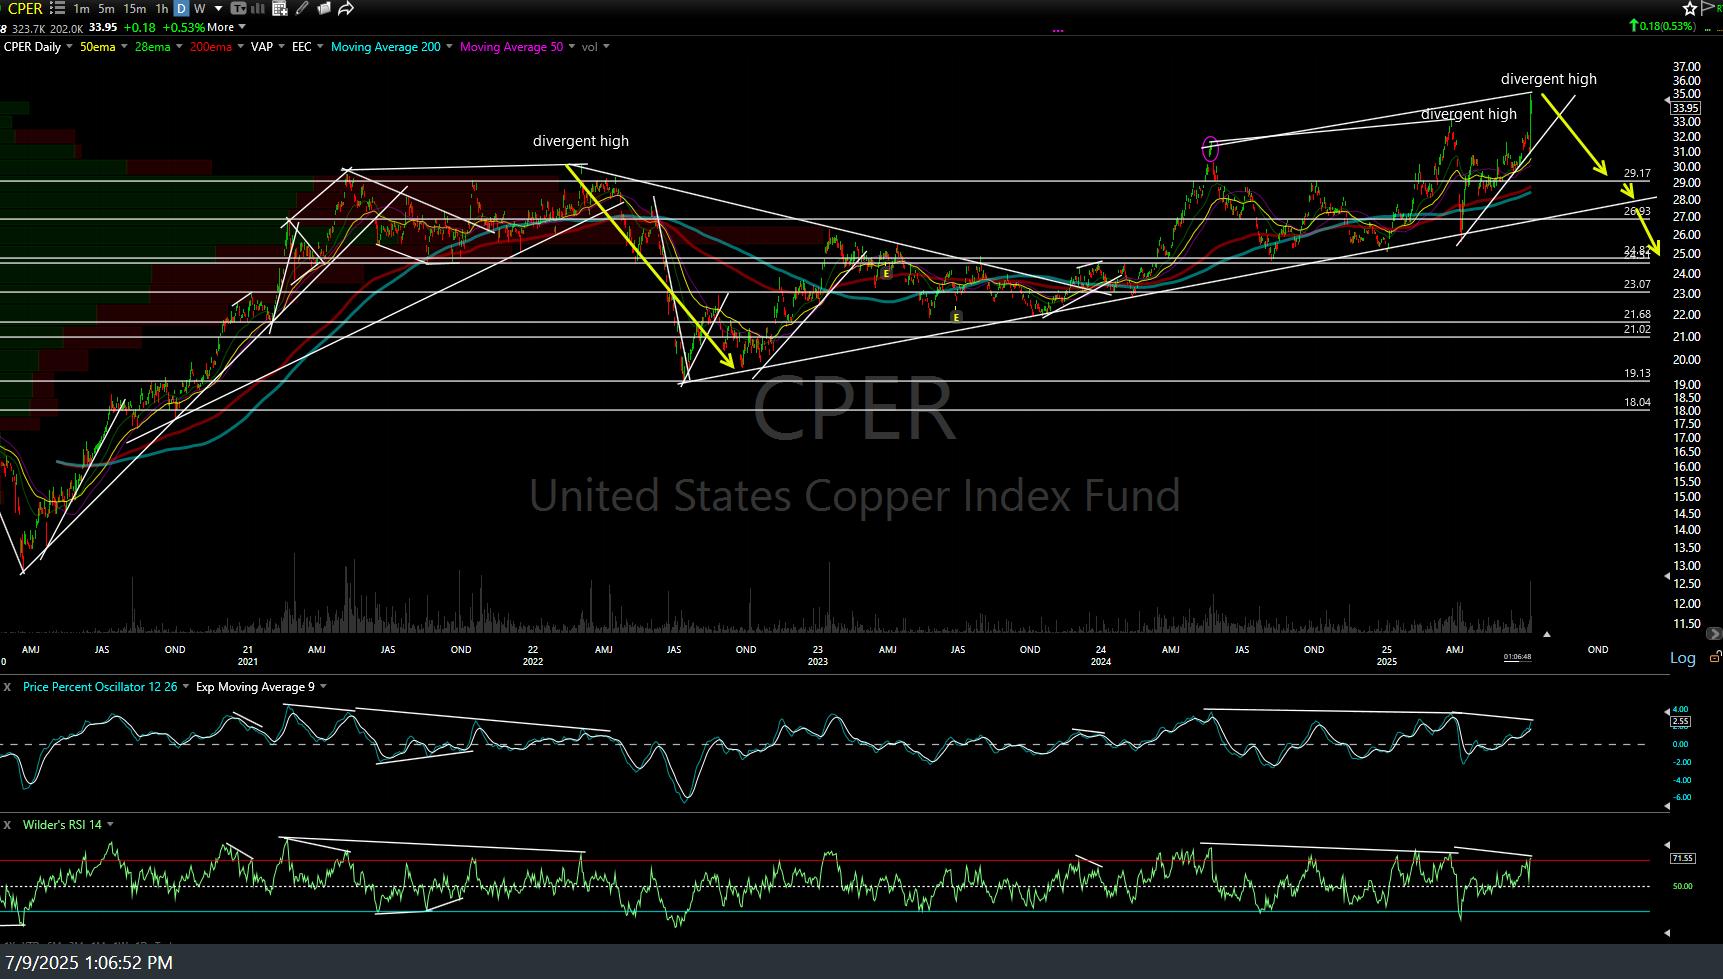1723x979 pixels.
Task: Select the W weekly timeframe
Action: [199, 9]
